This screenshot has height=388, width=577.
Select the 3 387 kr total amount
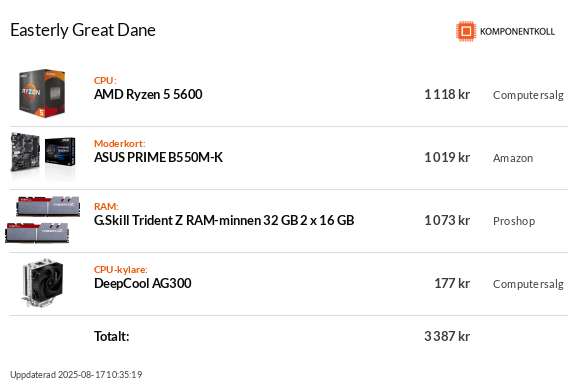click(447, 336)
